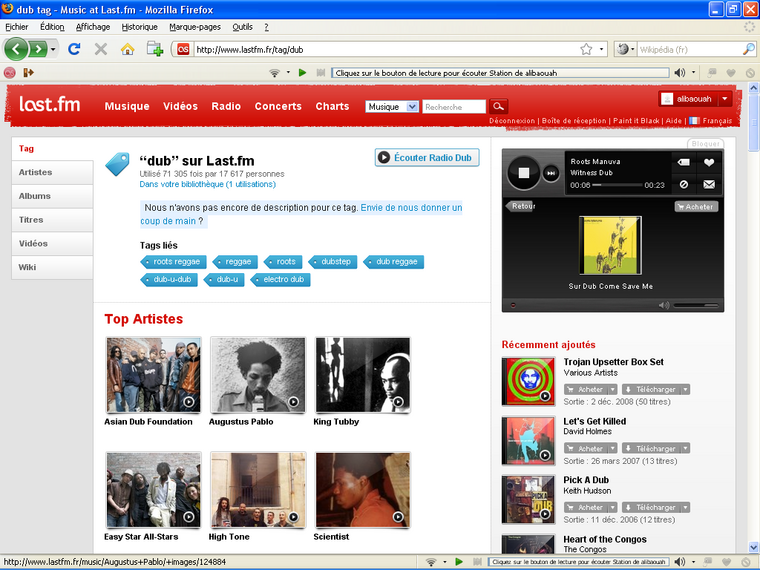
Task: Open the Télécharger dropdown for Trojan Upsetter Box Set
Action: (x=686, y=389)
